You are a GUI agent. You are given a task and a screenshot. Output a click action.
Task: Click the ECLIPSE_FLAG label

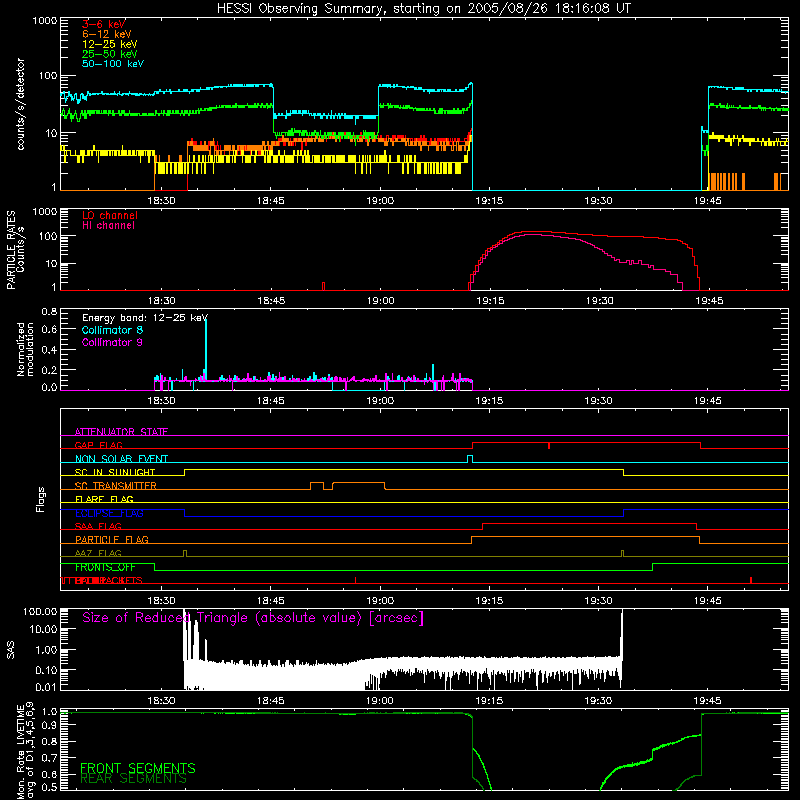pos(109,513)
